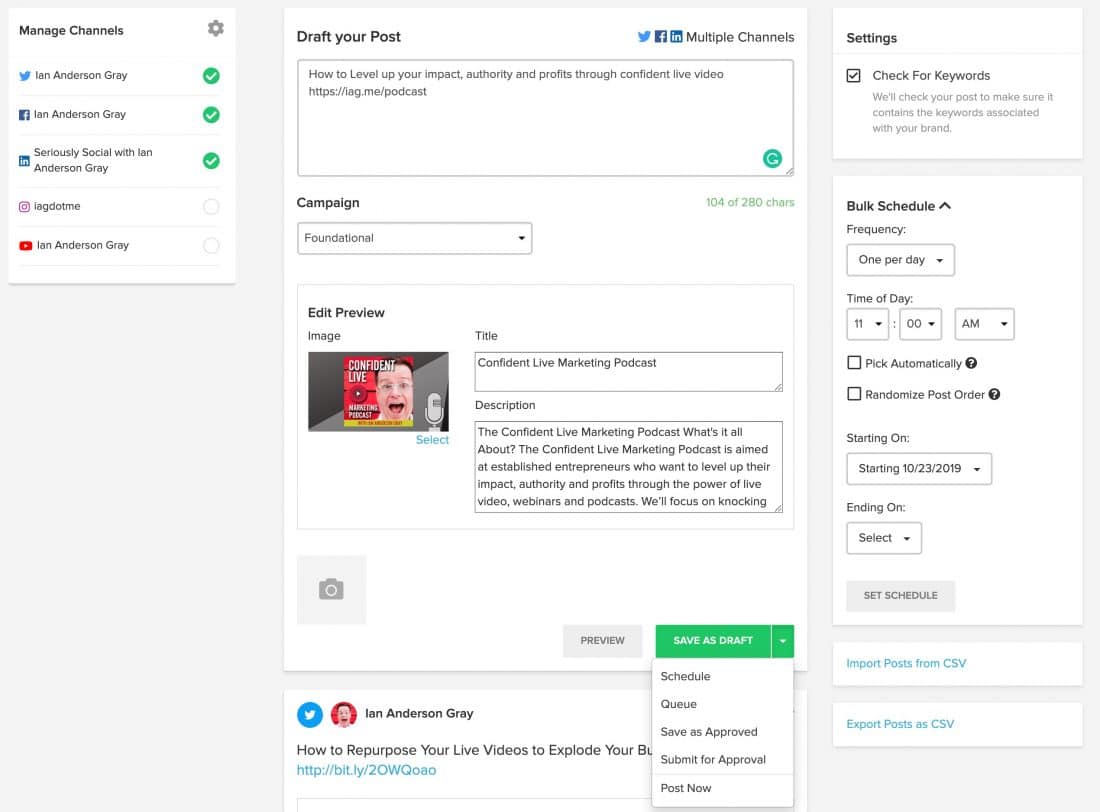Open the AM/PM dropdown

coord(984,324)
